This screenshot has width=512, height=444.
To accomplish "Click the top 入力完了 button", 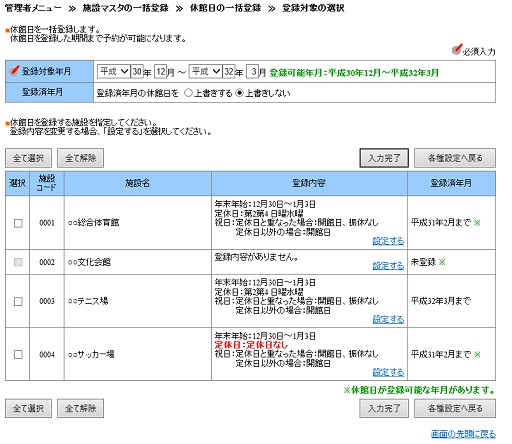I will tap(384, 158).
